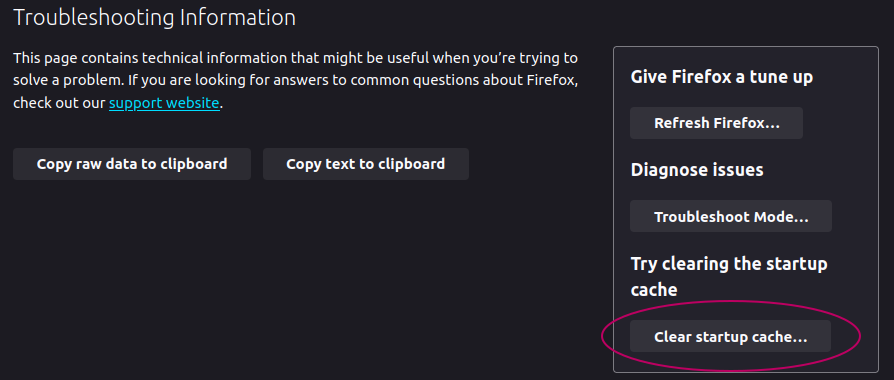Copy raw data to clipboard
The width and height of the screenshot is (894, 380).
132,164
